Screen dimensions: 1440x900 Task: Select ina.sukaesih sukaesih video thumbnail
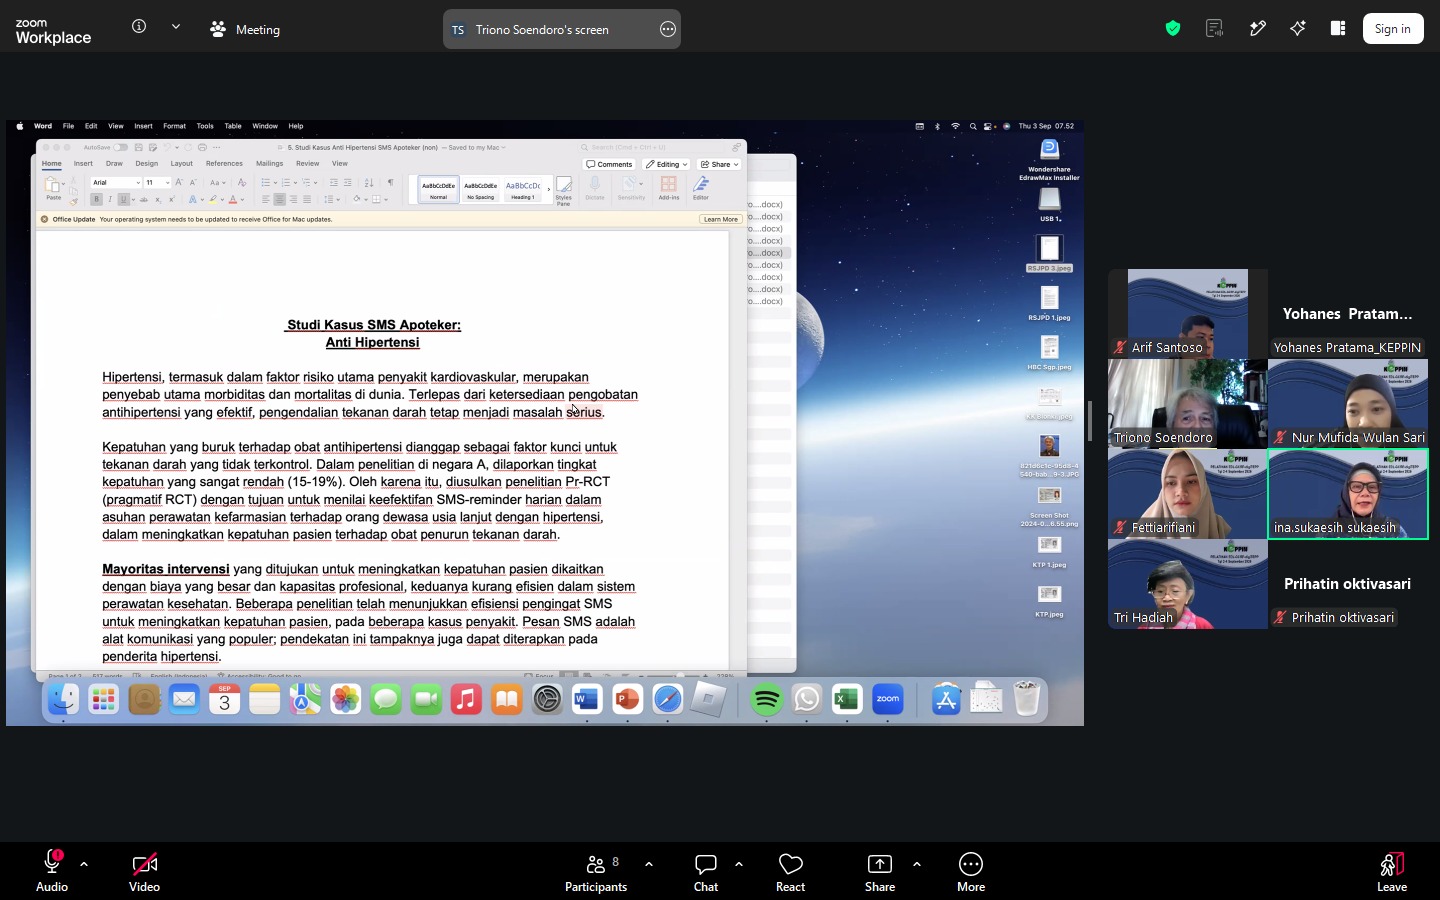[1348, 494]
